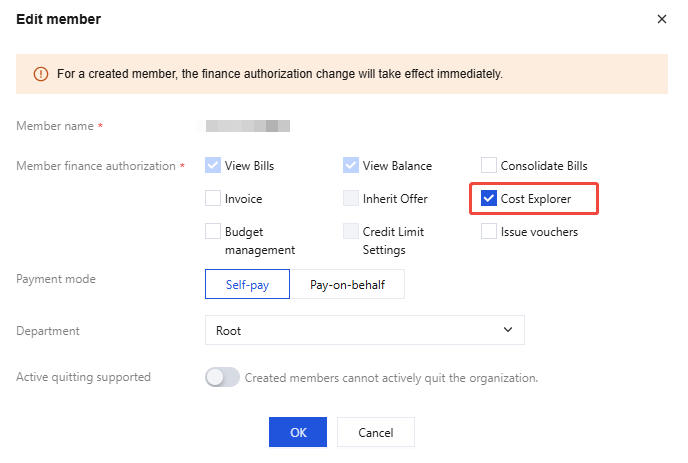This screenshot has width=688, height=463.
Task: Confirm changes with the OK button
Action: pyautogui.click(x=298, y=432)
